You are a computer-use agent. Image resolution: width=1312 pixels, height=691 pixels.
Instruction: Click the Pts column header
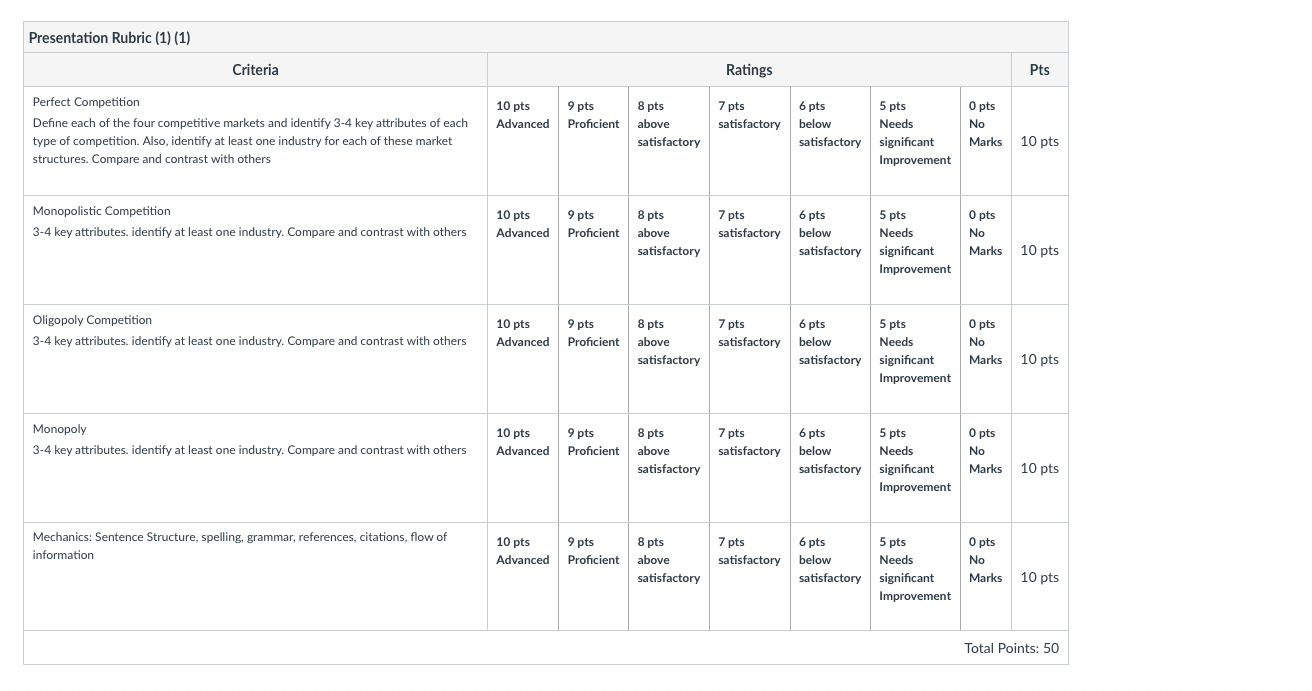point(1040,70)
